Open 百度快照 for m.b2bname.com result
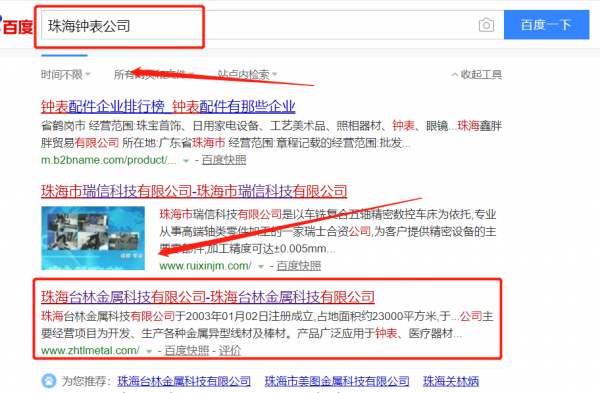This screenshot has width=600, height=393. click(x=224, y=160)
